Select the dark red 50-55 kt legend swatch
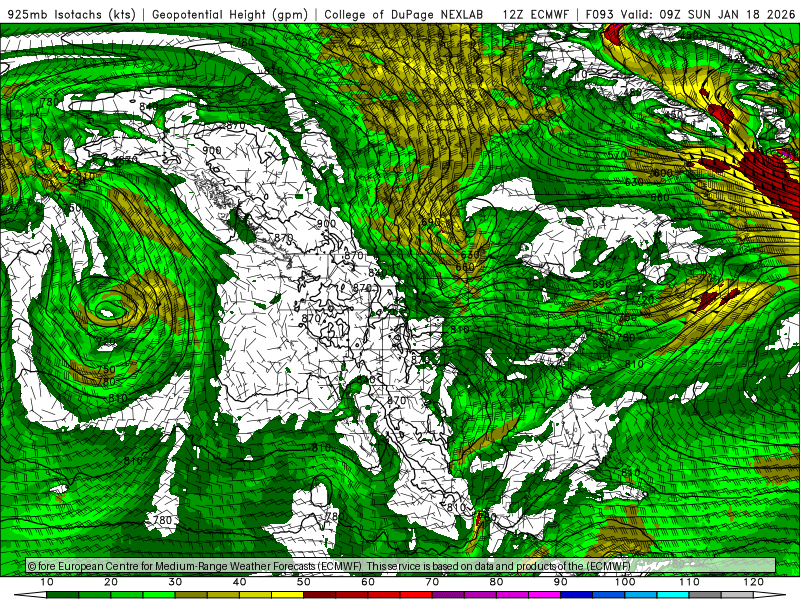The image size is (800, 600). tap(319, 595)
